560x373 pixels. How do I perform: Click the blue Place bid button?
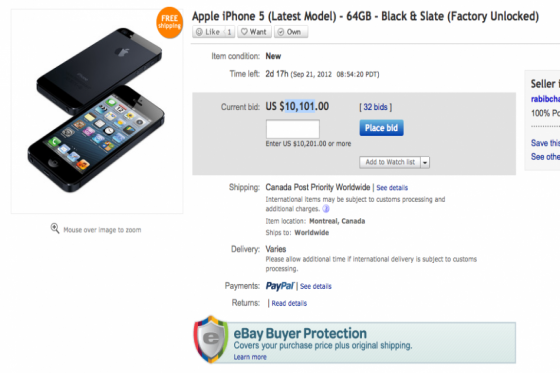pyautogui.click(x=381, y=128)
